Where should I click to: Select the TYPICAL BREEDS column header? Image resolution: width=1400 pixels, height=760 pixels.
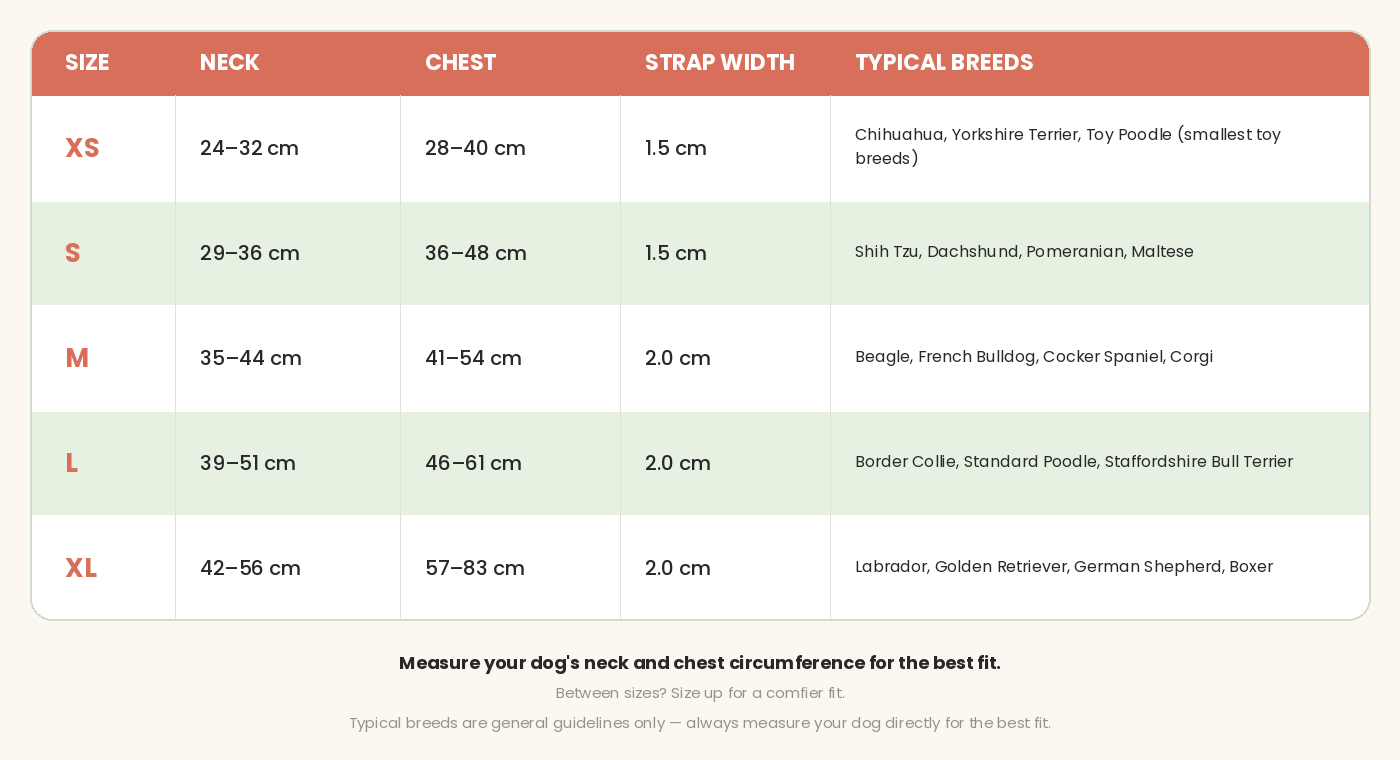(944, 62)
